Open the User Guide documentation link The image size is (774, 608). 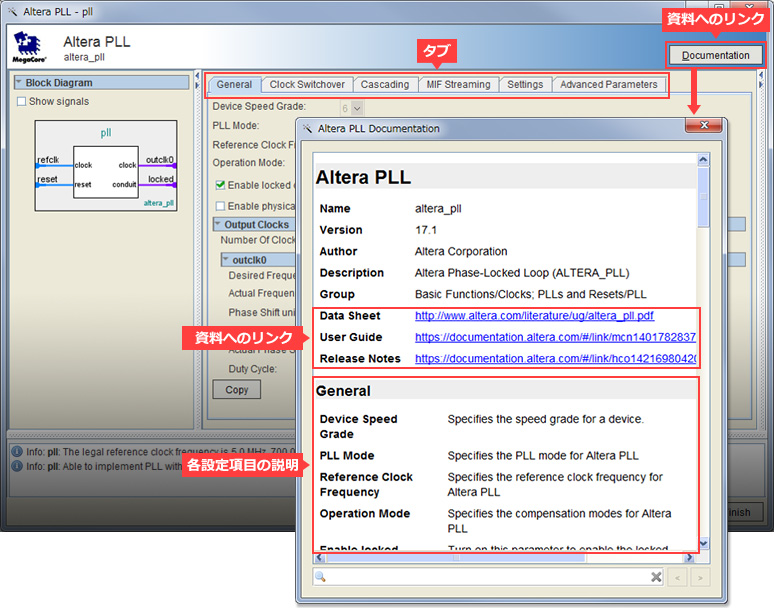pos(555,337)
